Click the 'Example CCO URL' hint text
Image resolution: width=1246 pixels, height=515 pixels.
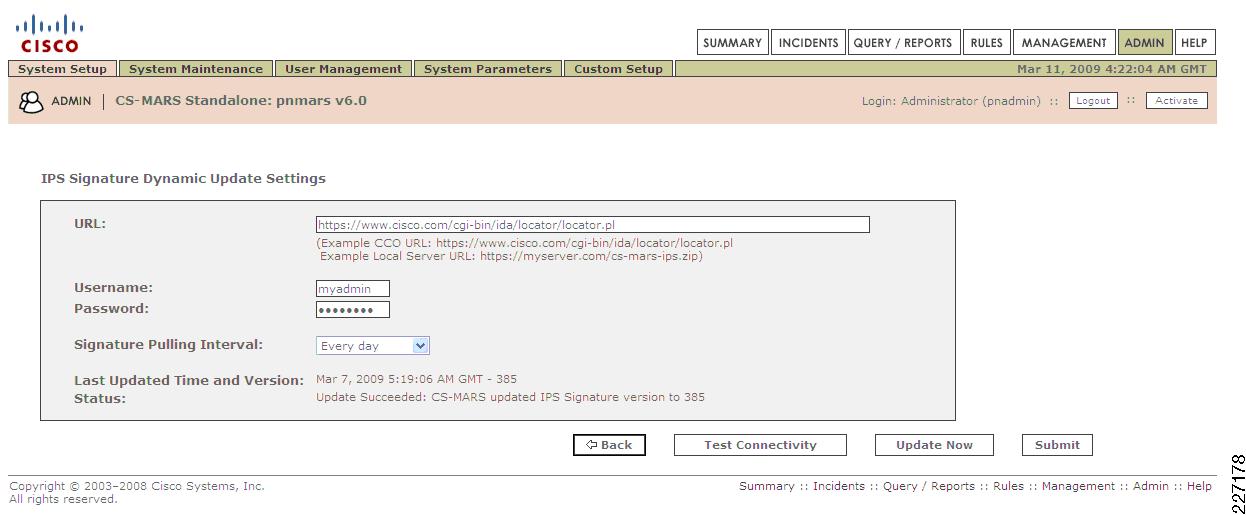tap(525, 243)
